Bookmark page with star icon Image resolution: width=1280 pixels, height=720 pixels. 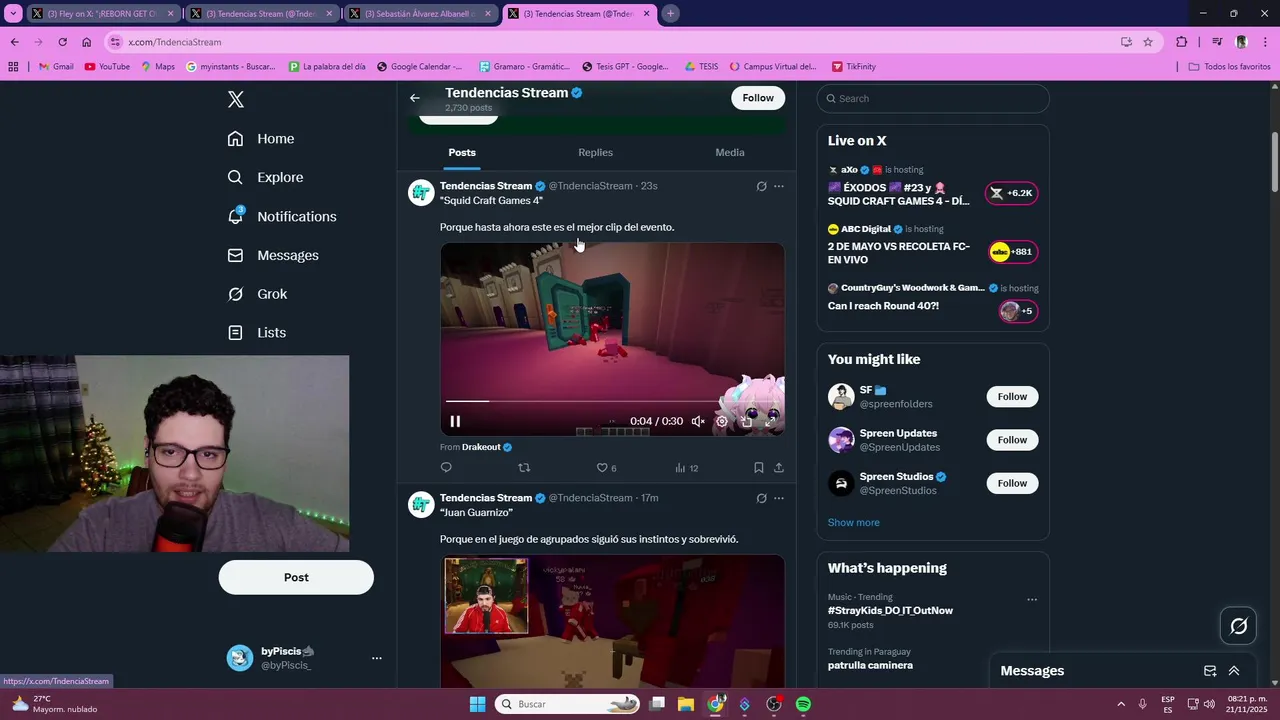1148,42
